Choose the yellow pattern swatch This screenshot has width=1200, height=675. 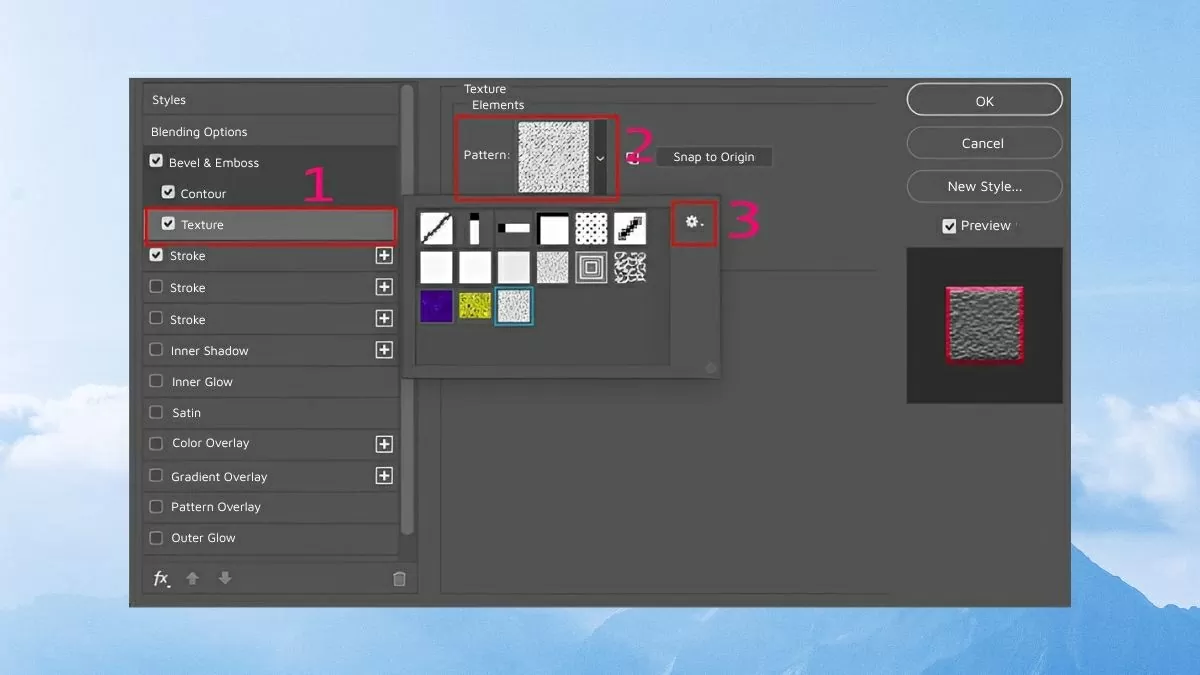[475, 306]
